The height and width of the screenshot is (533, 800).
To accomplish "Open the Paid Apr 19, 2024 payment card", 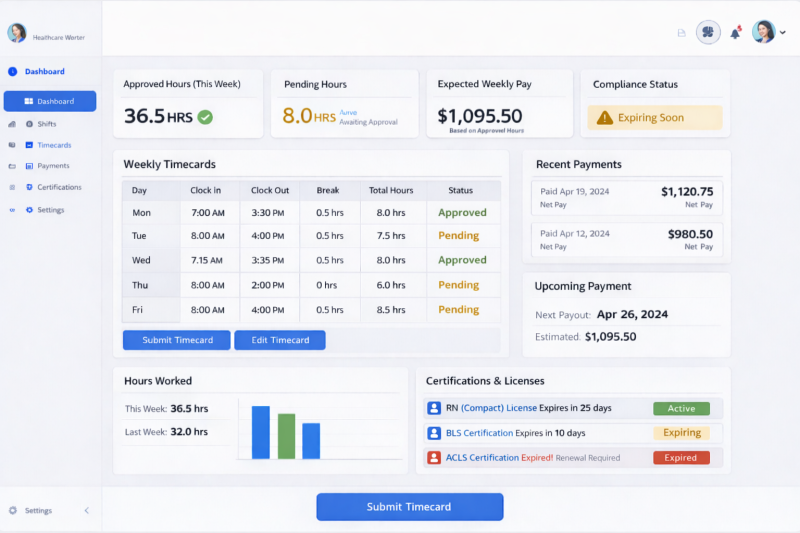I will coord(627,197).
